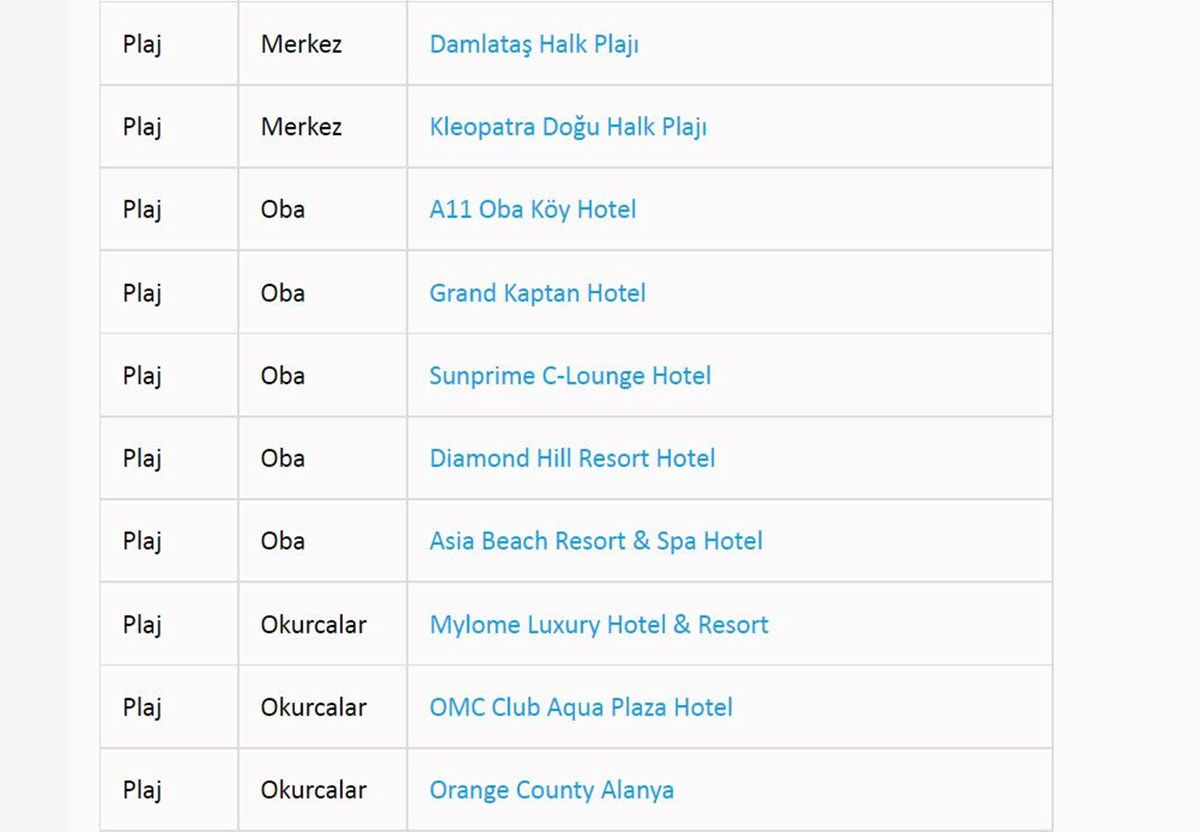Open Grand Kaptan Hotel link
This screenshot has width=1200, height=832.
tap(537, 293)
